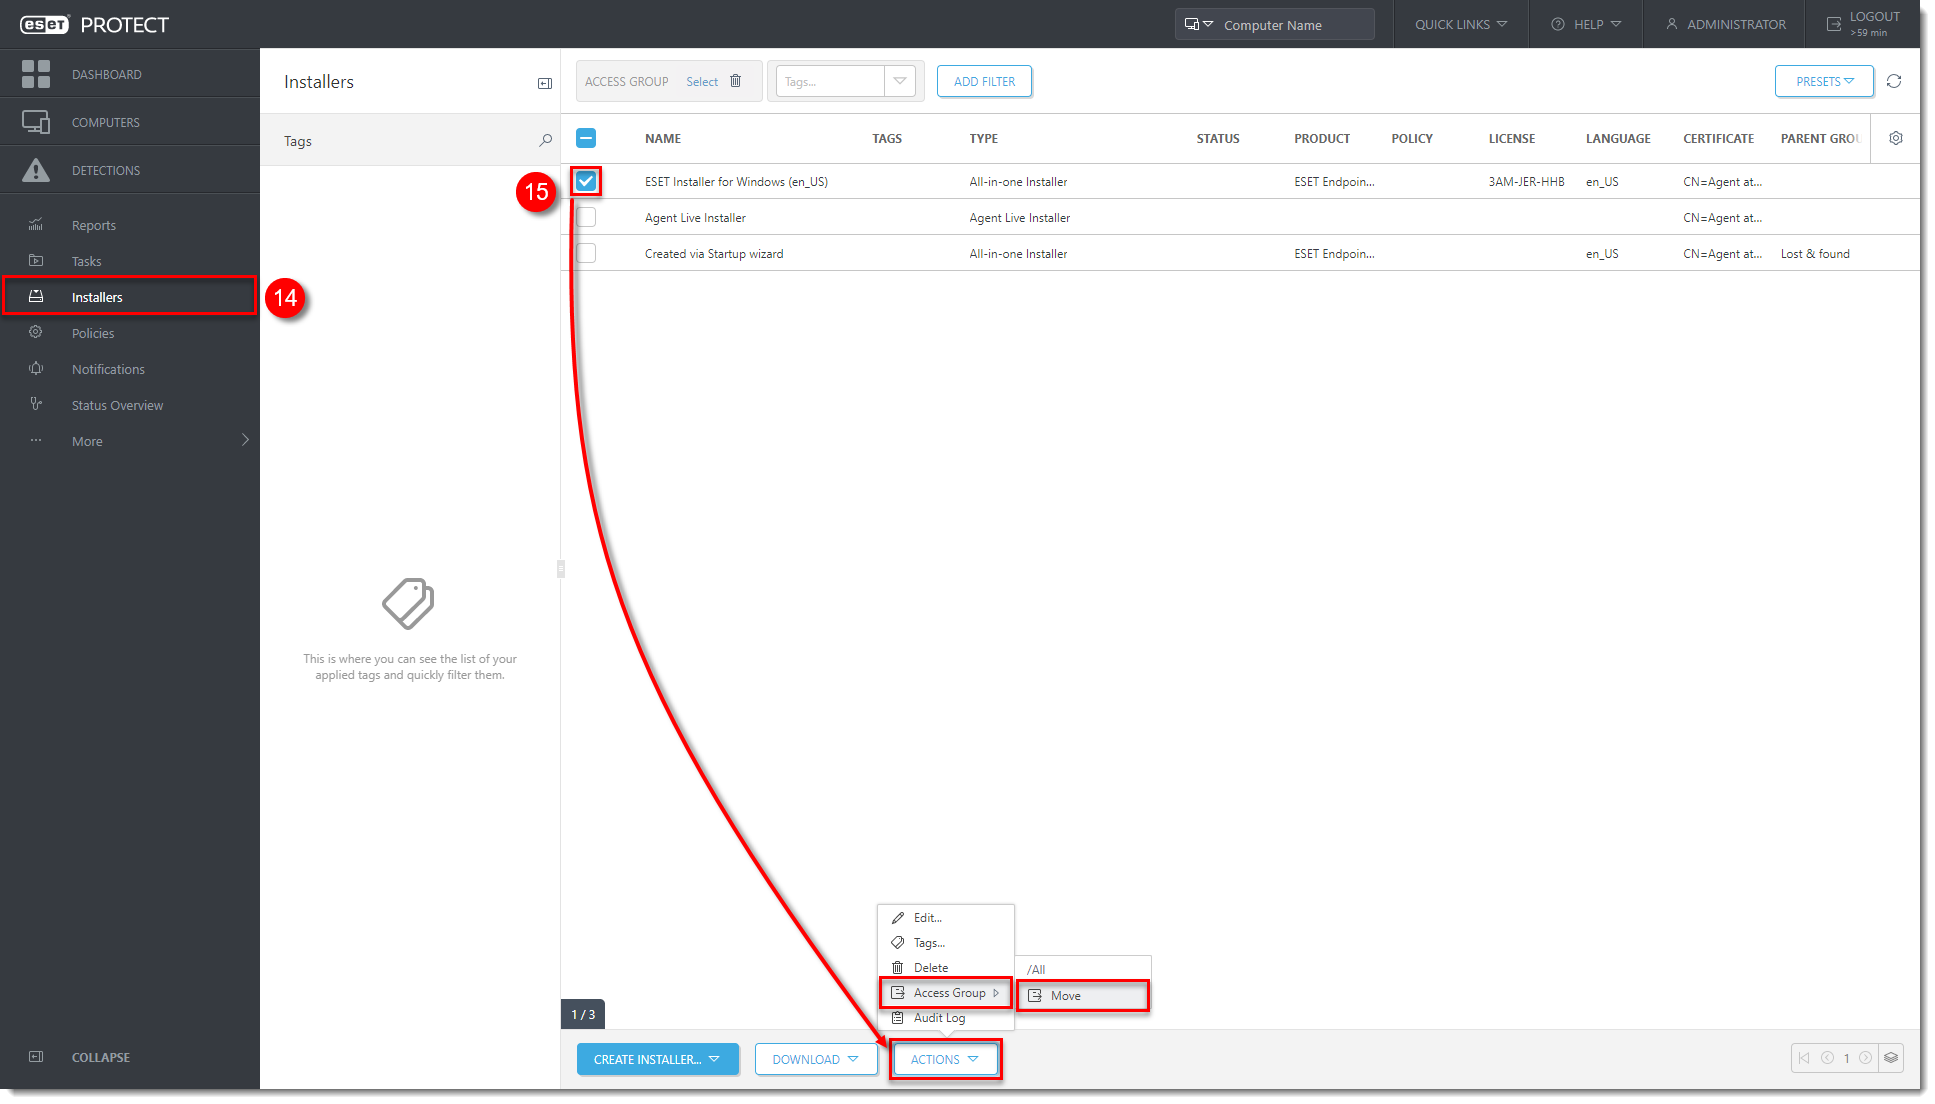Click the Computers monitor icon in sidebar

click(x=36, y=122)
